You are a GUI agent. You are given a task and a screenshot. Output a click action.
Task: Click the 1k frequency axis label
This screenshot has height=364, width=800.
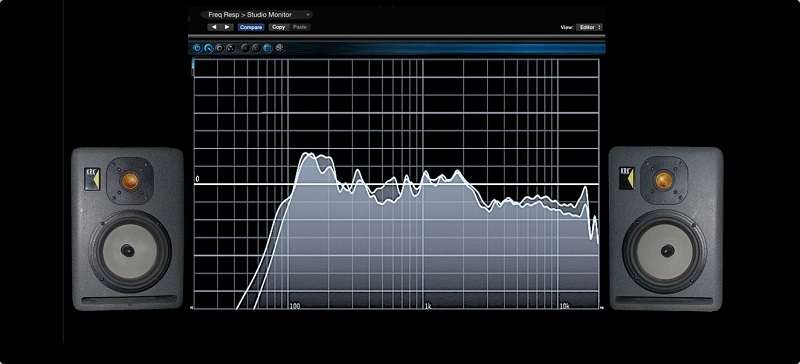pos(428,306)
